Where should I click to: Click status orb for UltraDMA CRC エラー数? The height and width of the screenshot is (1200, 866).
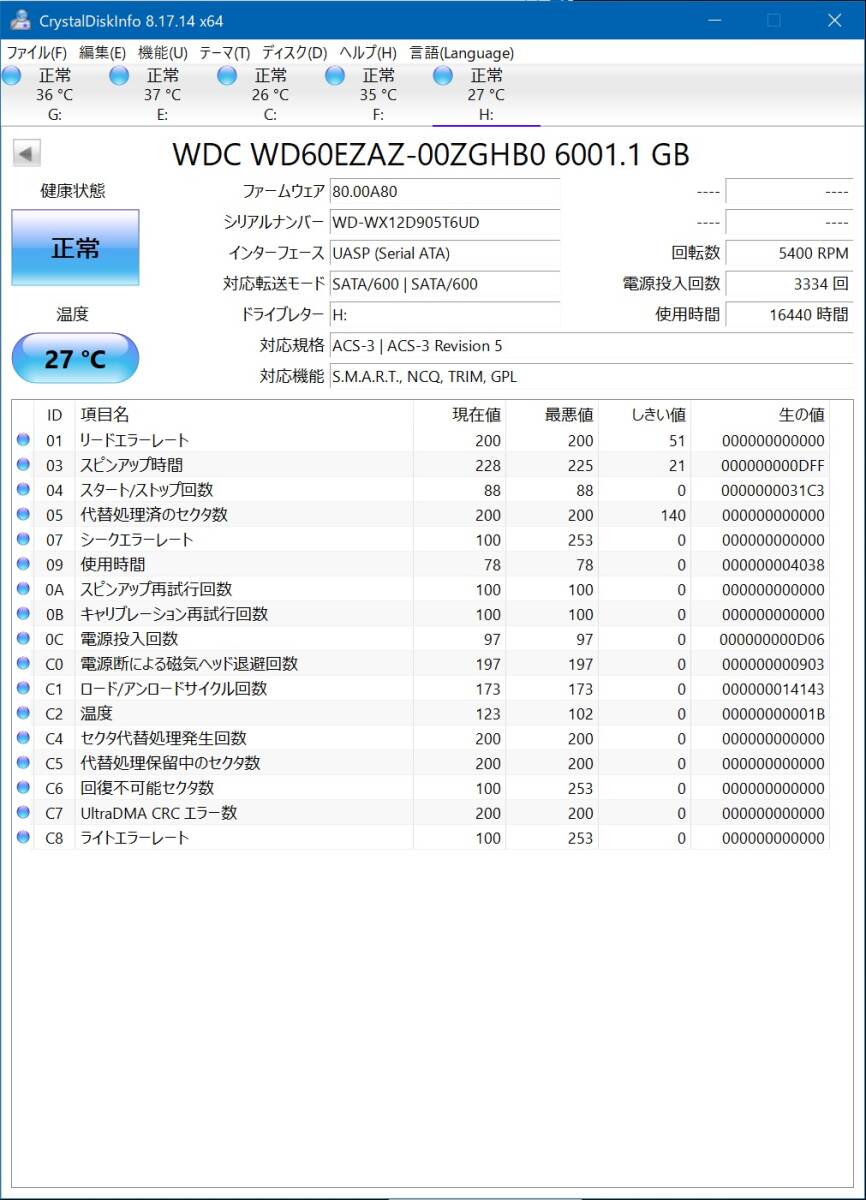(23, 813)
